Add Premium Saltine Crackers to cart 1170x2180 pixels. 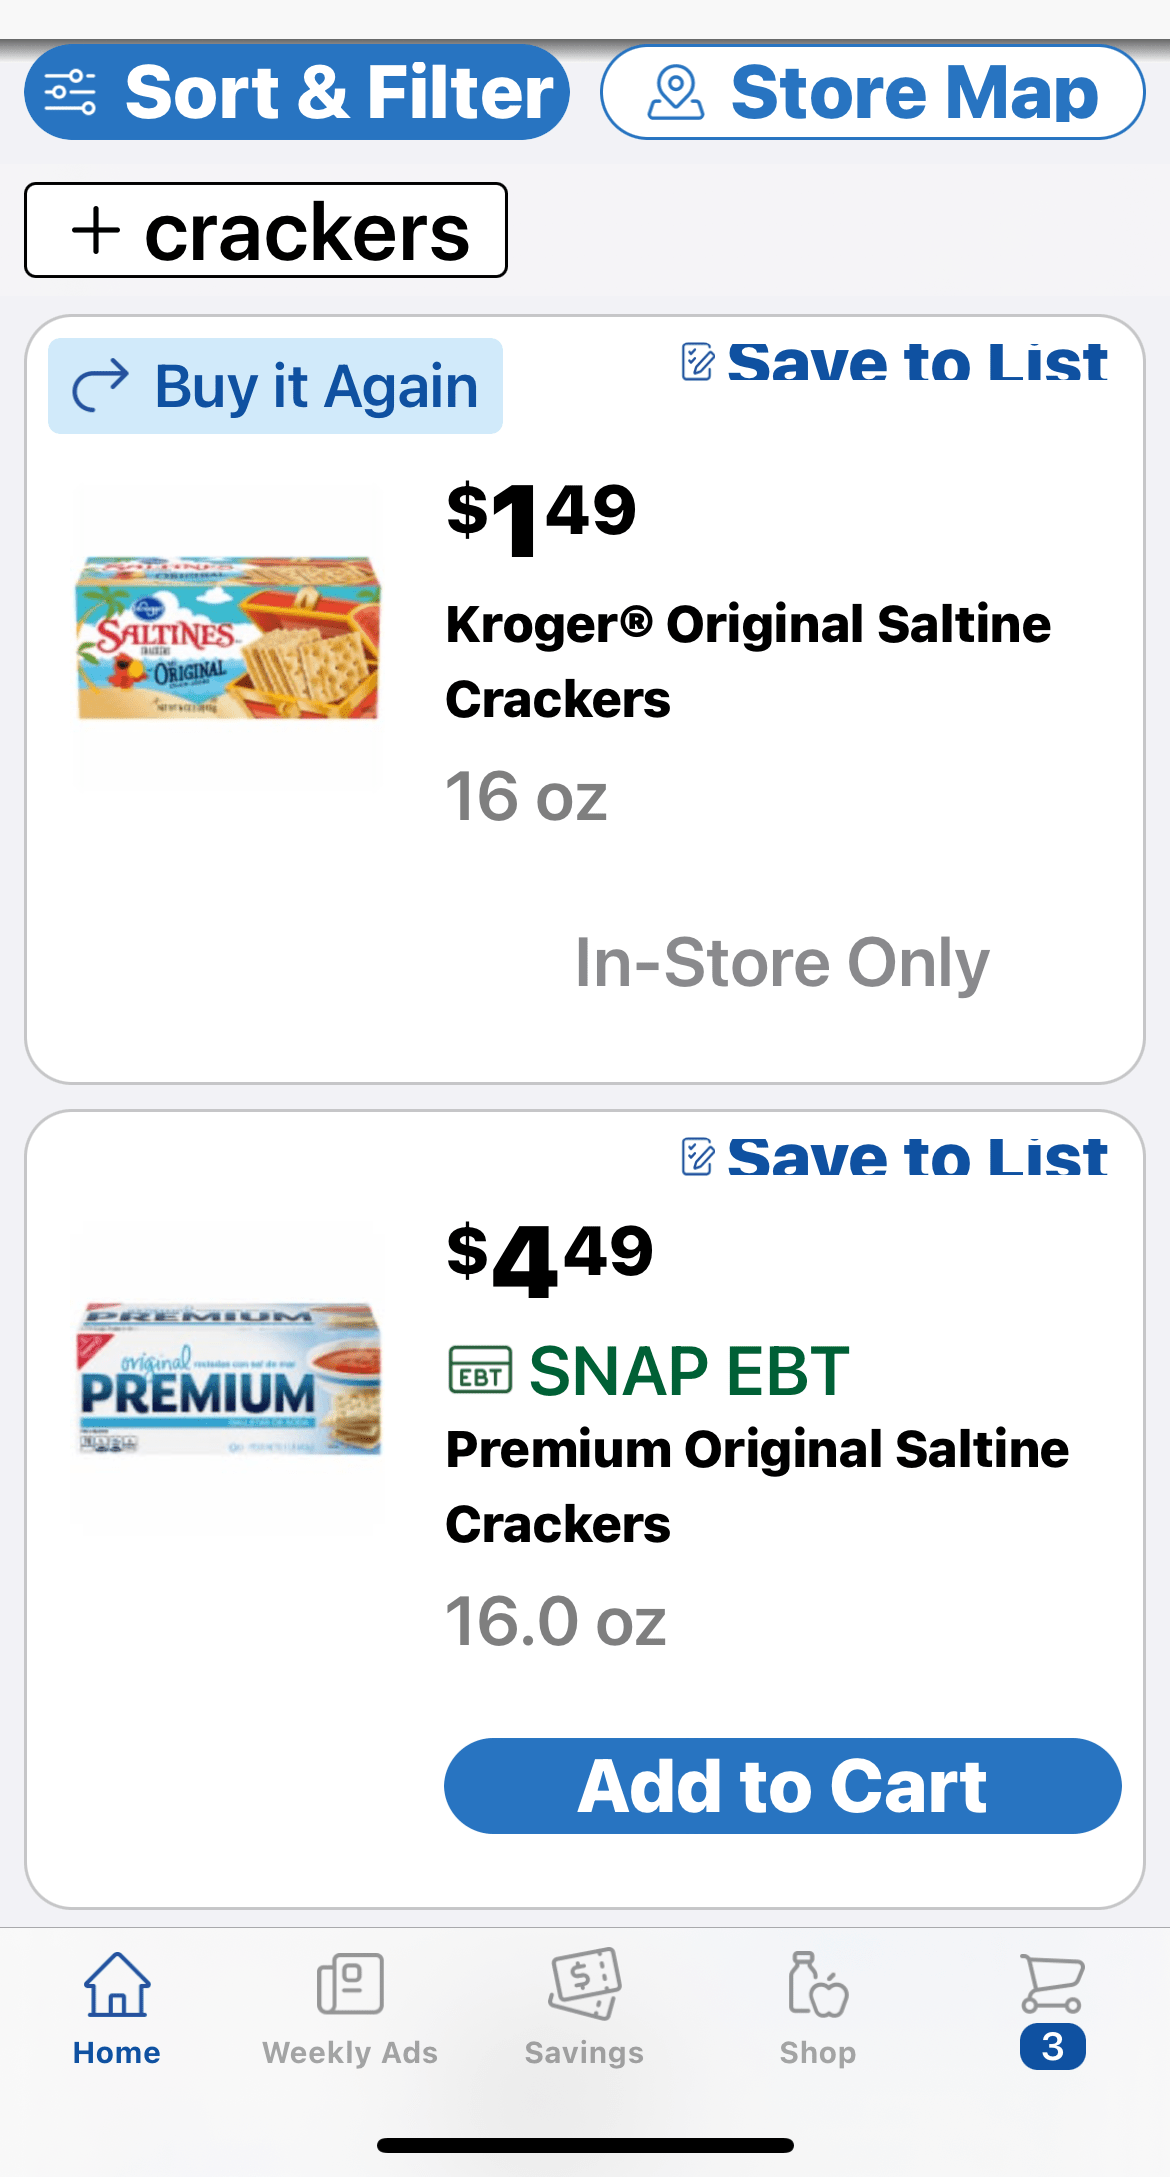coord(782,1786)
